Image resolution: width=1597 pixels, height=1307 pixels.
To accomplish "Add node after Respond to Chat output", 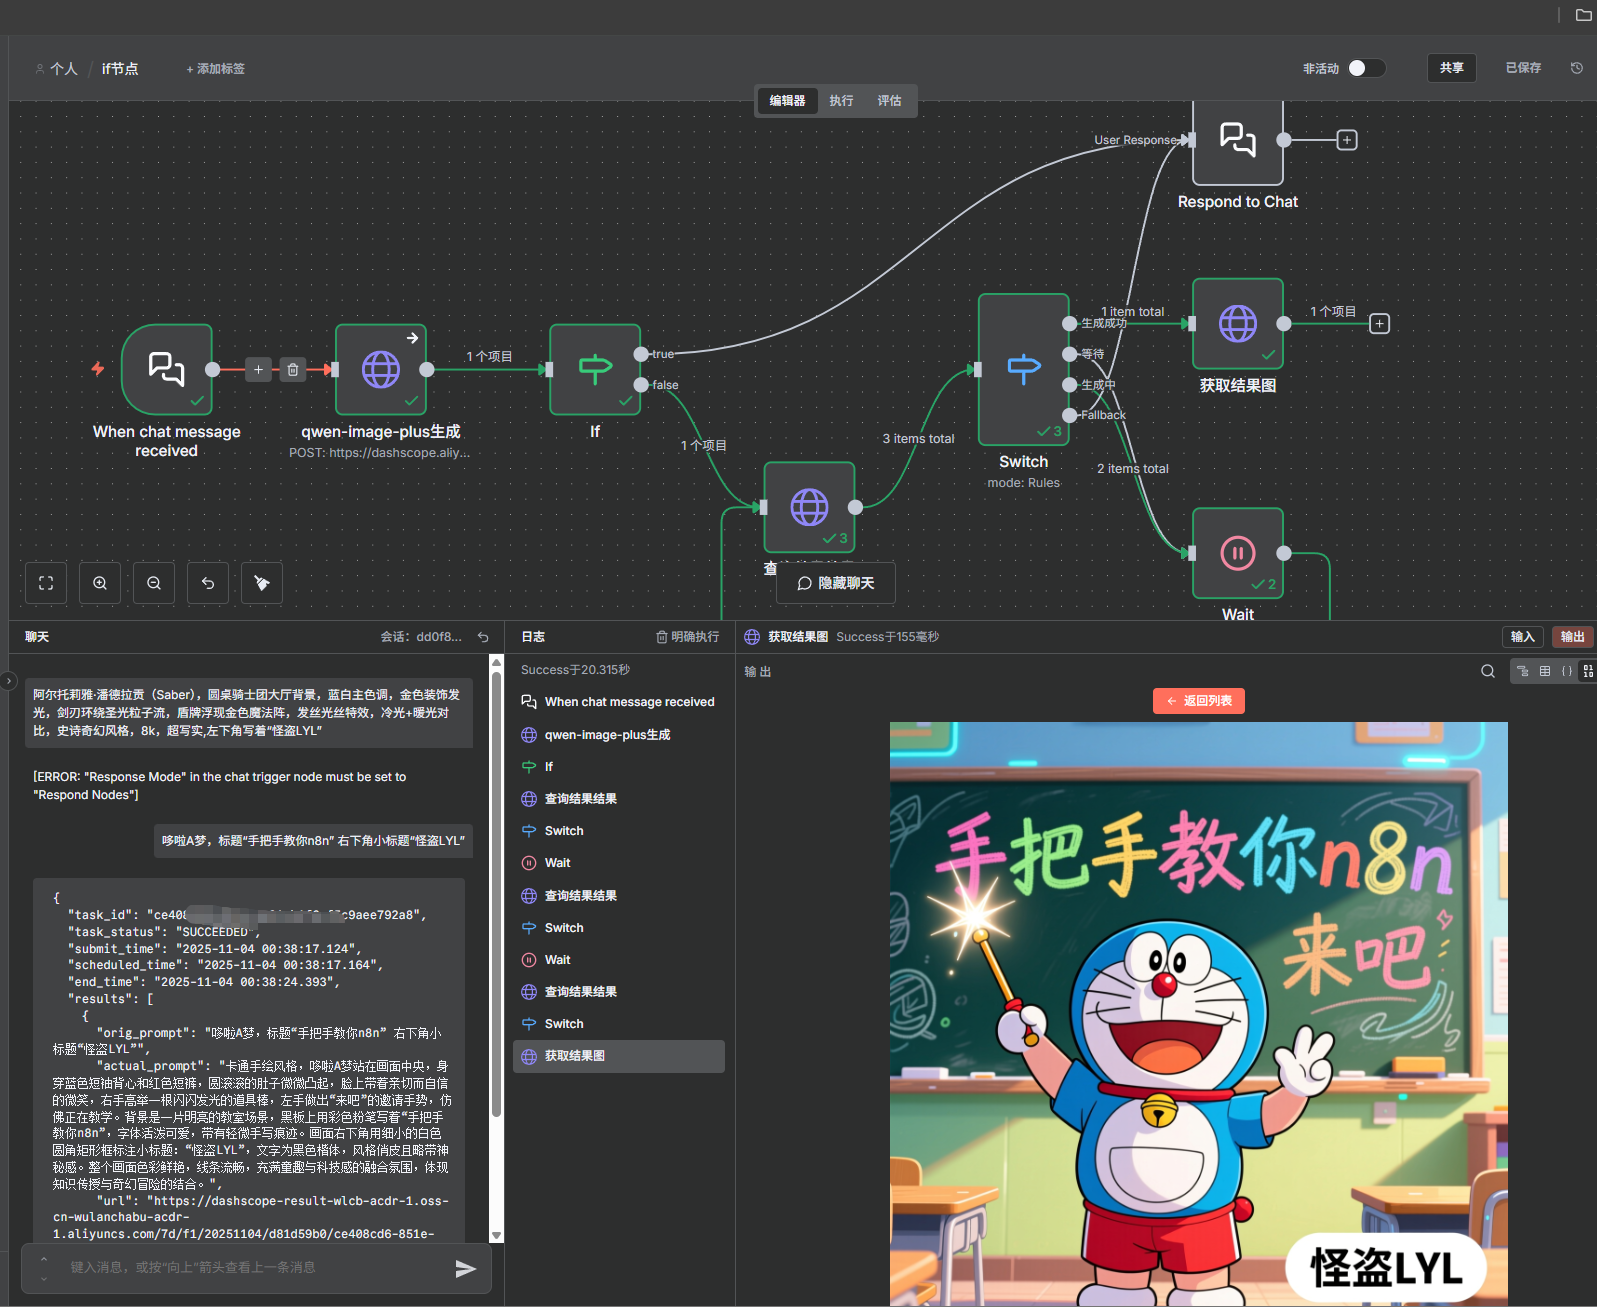I will click(x=1347, y=140).
